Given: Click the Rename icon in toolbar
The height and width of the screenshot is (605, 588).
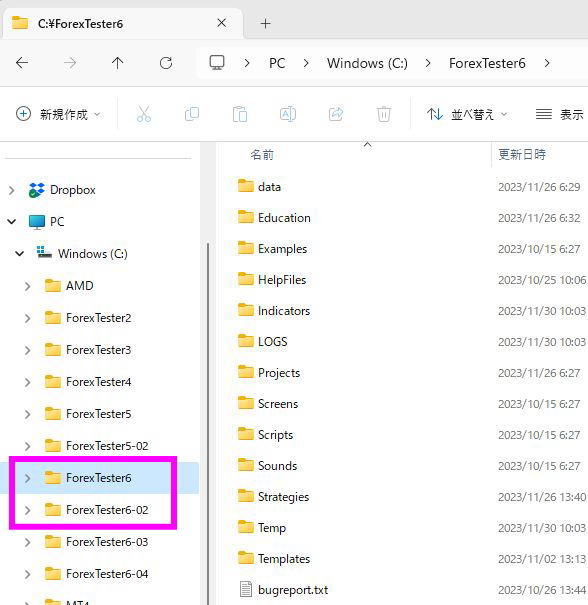Looking at the screenshot, I should (288, 114).
